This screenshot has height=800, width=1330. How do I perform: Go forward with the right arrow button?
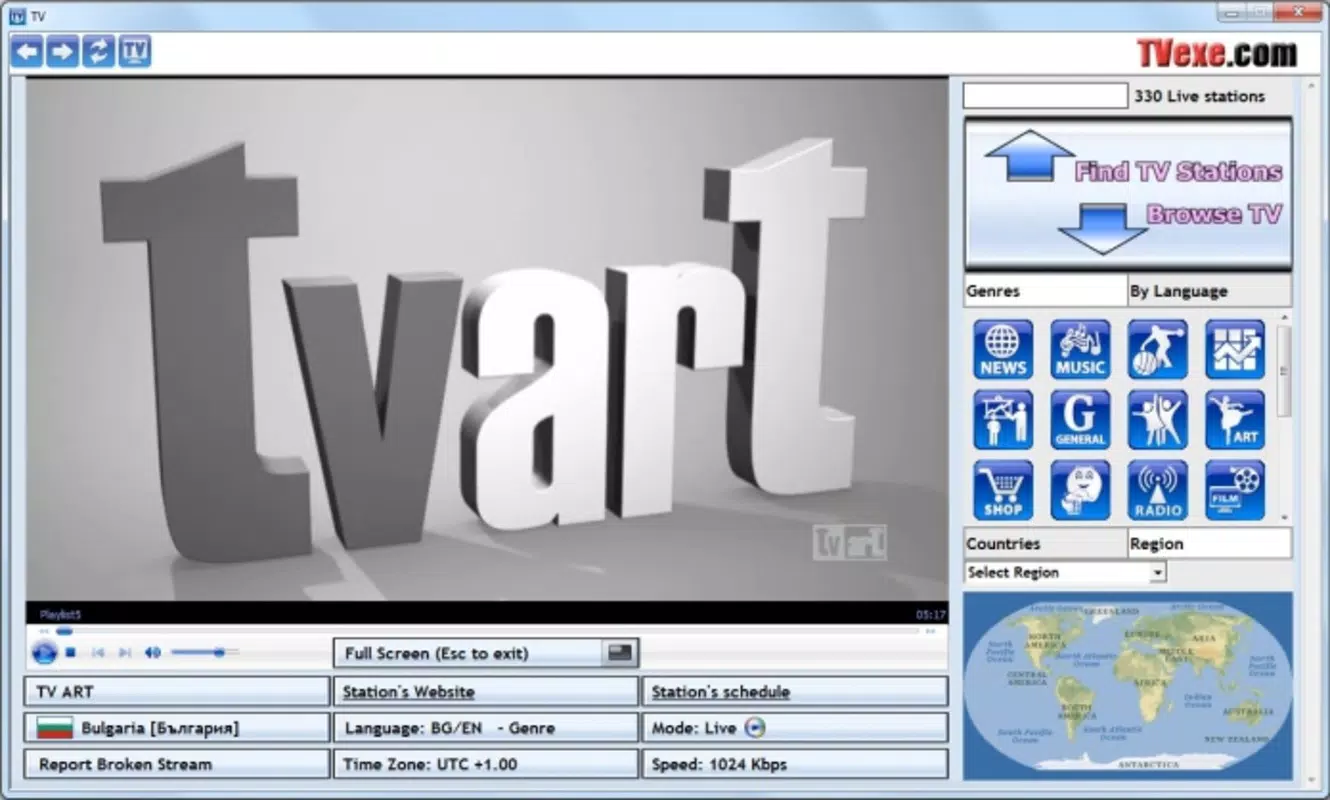tap(62, 51)
